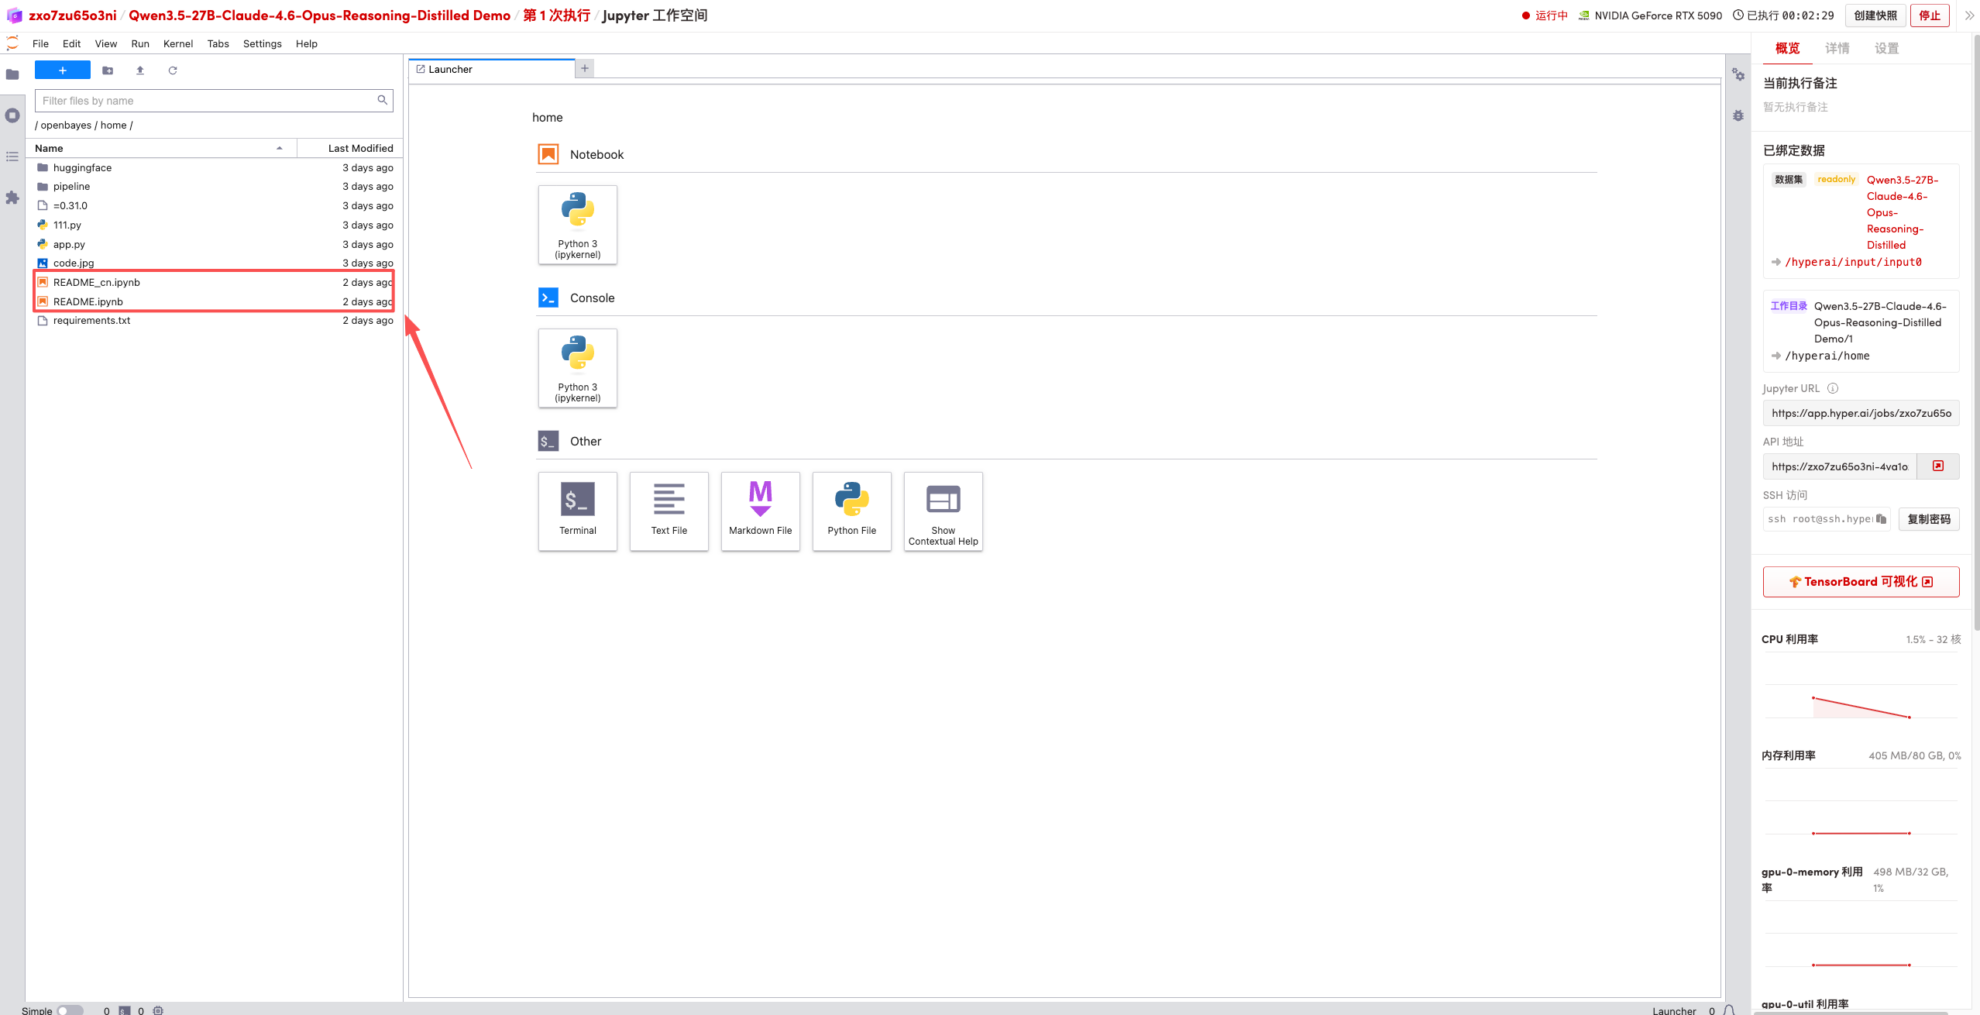Open the Extension Manager sidebar icon
The image size is (1980, 1015).
coord(12,198)
